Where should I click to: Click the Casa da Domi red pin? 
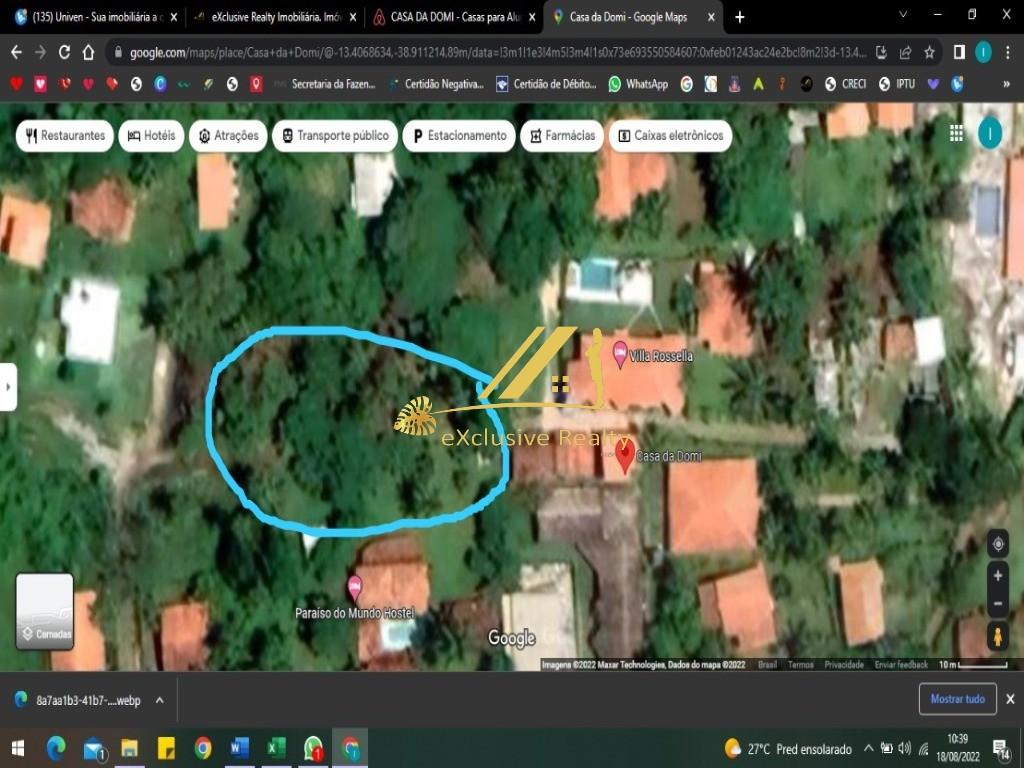(x=625, y=455)
